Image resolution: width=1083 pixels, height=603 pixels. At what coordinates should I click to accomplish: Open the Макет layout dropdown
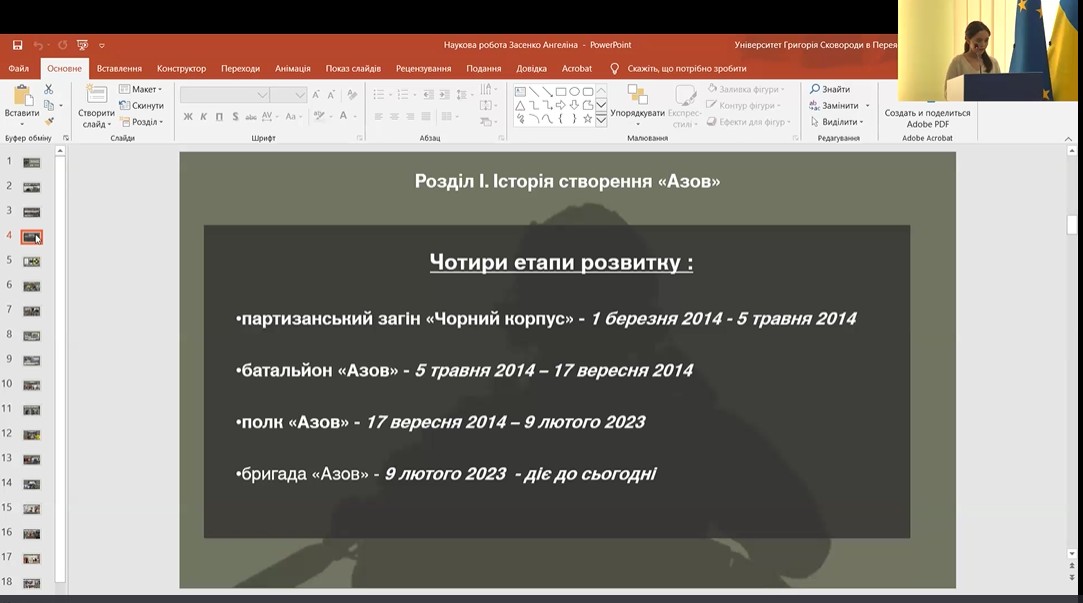coord(141,89)
